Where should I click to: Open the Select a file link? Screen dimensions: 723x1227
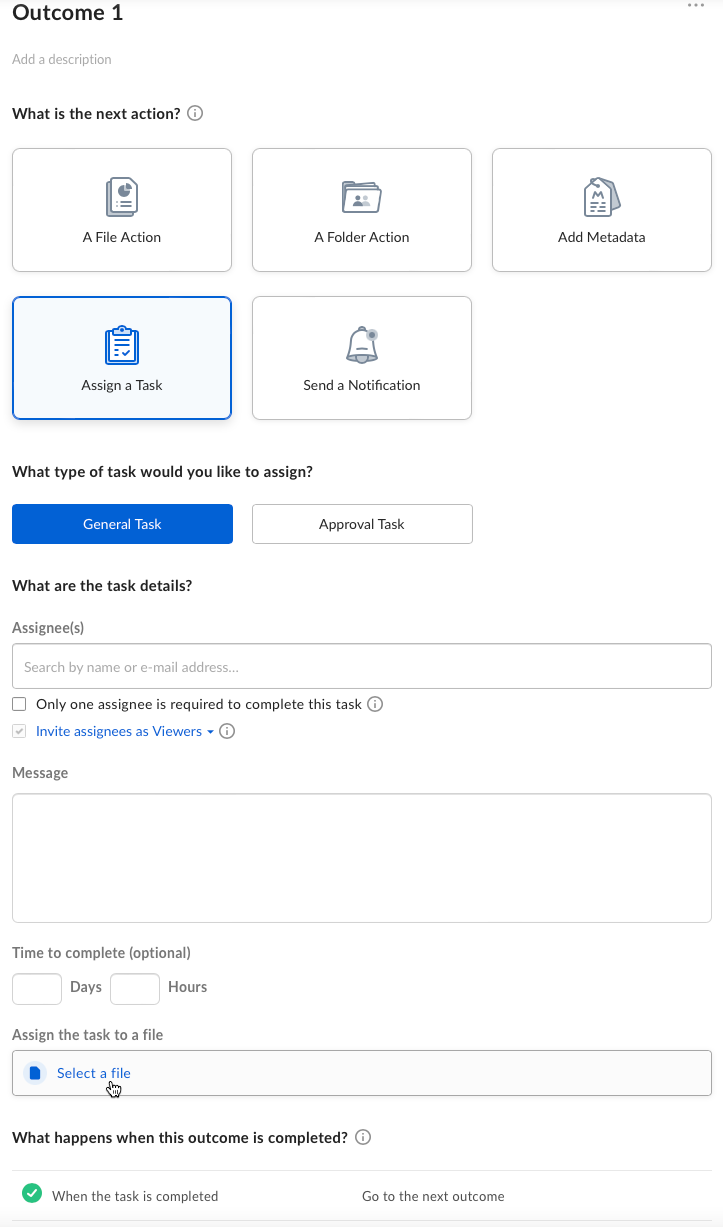coord(94,1073)
